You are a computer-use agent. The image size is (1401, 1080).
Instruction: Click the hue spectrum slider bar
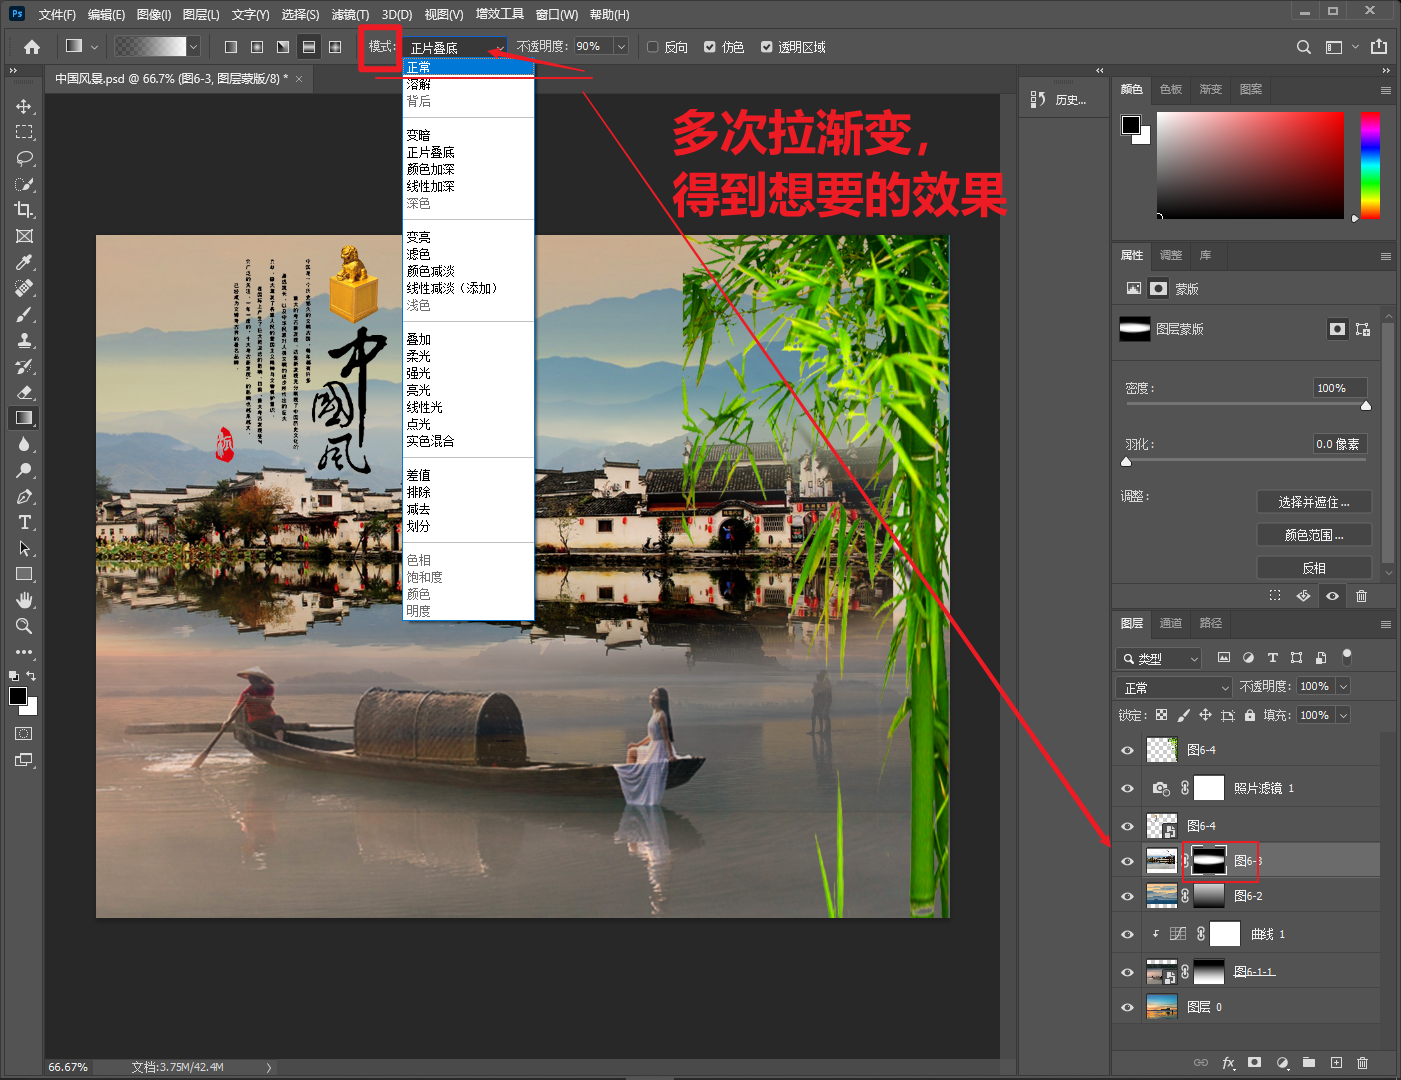[1370, 165]
